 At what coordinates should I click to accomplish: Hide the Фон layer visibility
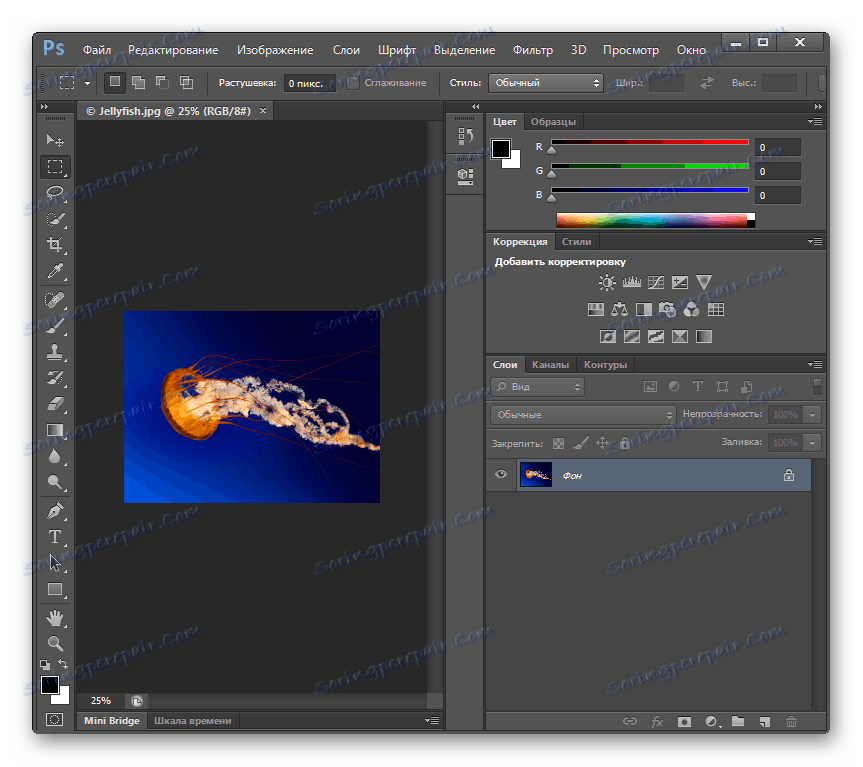tap(501, 474)
